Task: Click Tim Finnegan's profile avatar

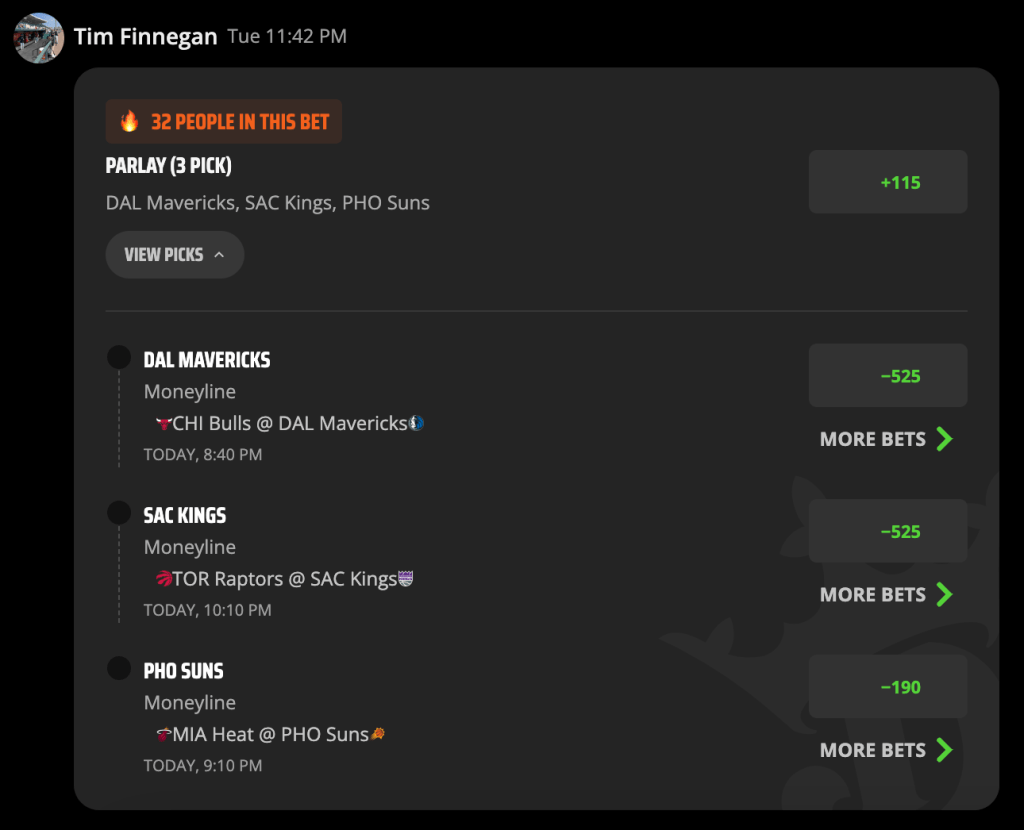Action: pos(39,38)
